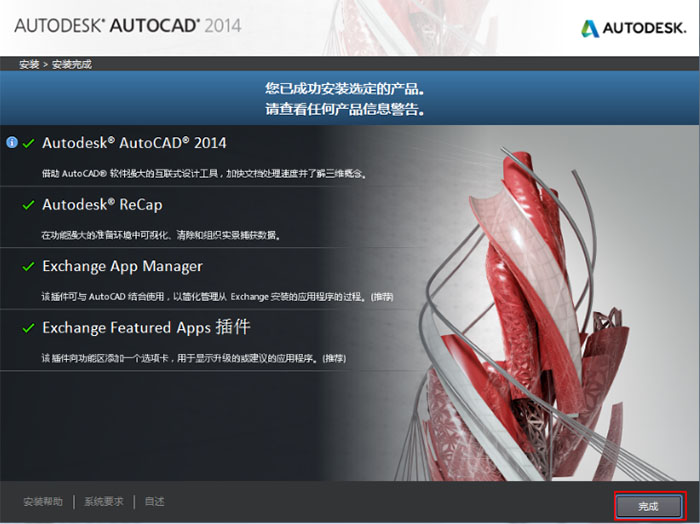
Task: Click the AutoCAD description starting with 借助 AutoCAD
Action: (x=204, y=173)
